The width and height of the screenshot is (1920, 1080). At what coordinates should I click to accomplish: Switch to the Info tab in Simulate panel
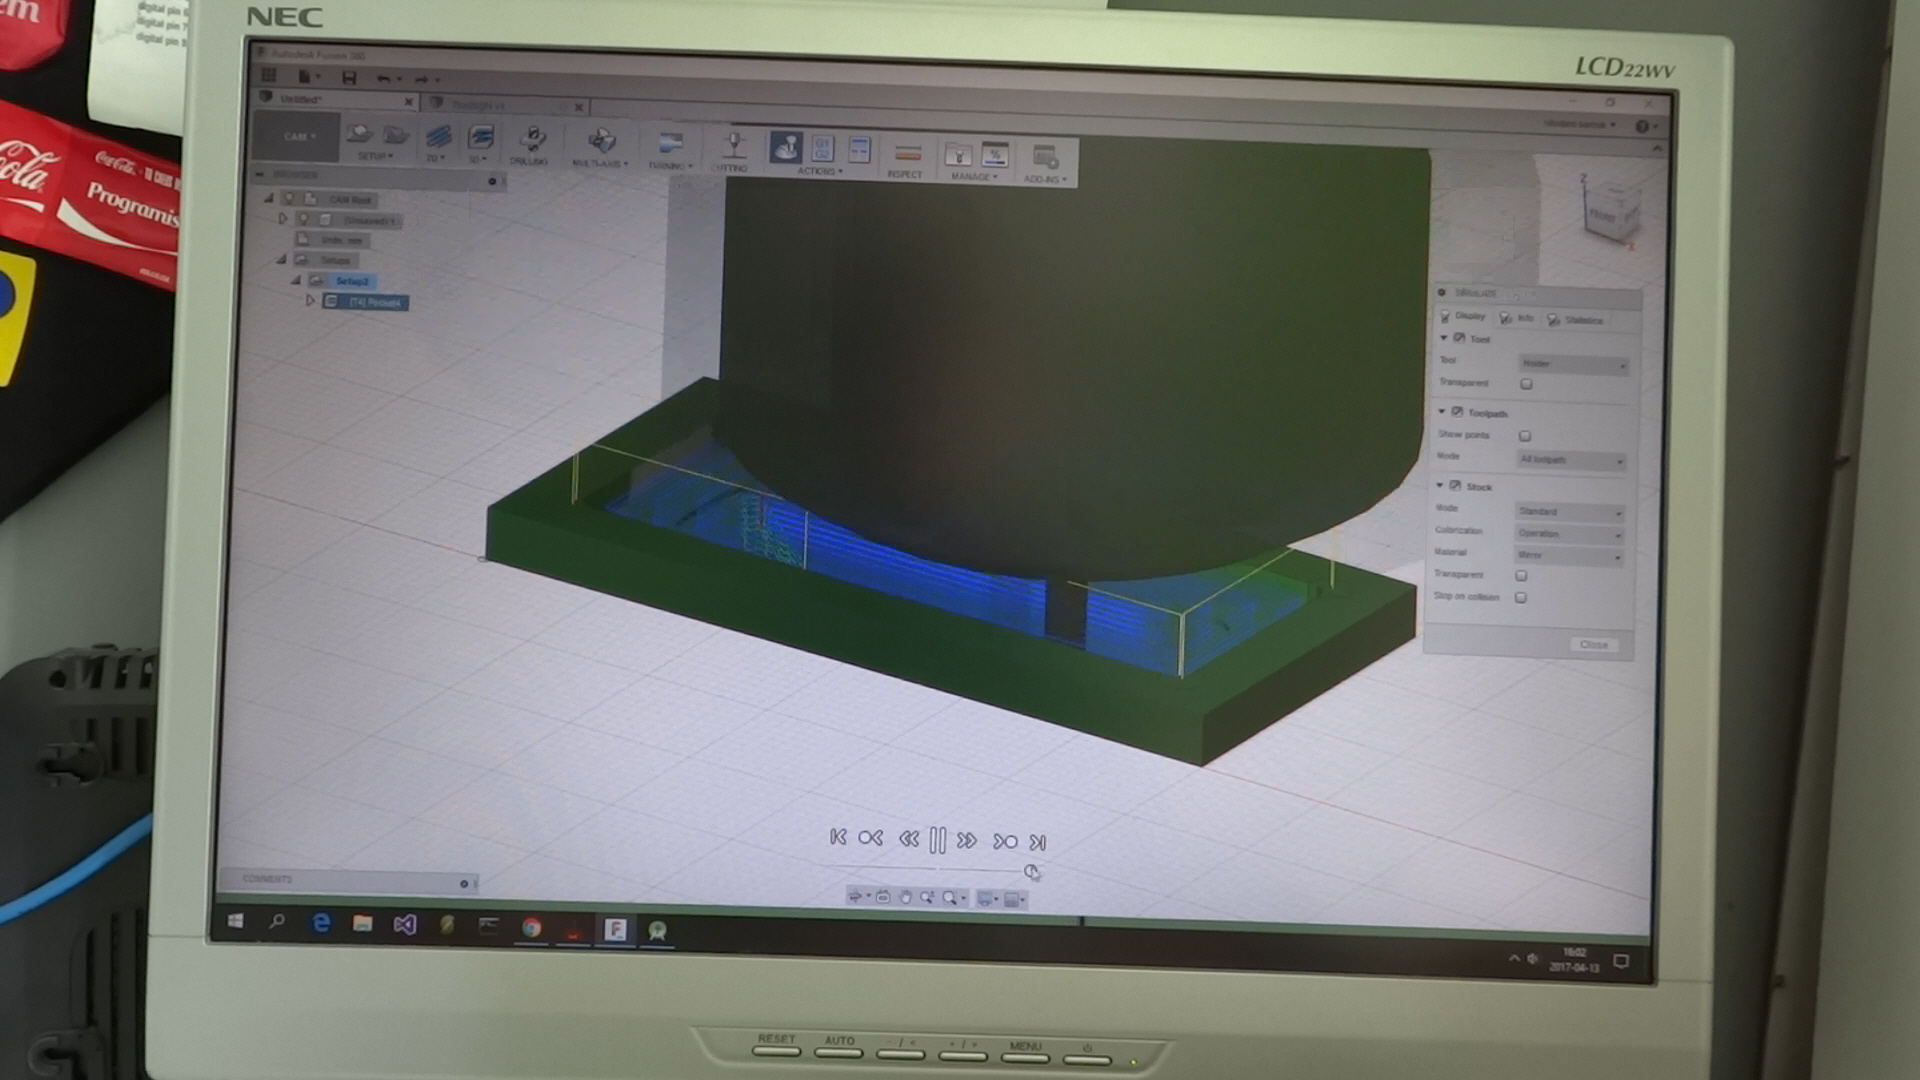point(1516,318)
